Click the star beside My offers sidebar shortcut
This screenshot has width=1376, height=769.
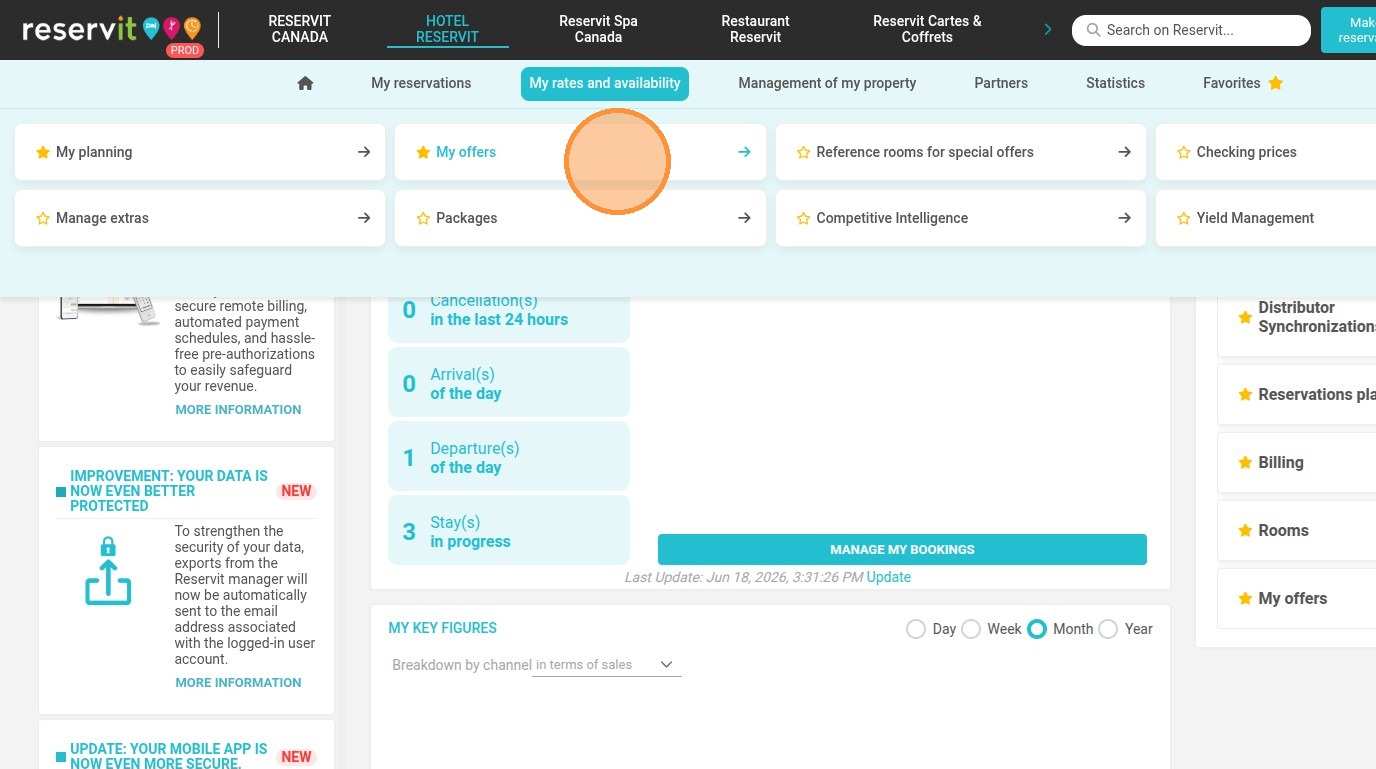[1245, 598]
